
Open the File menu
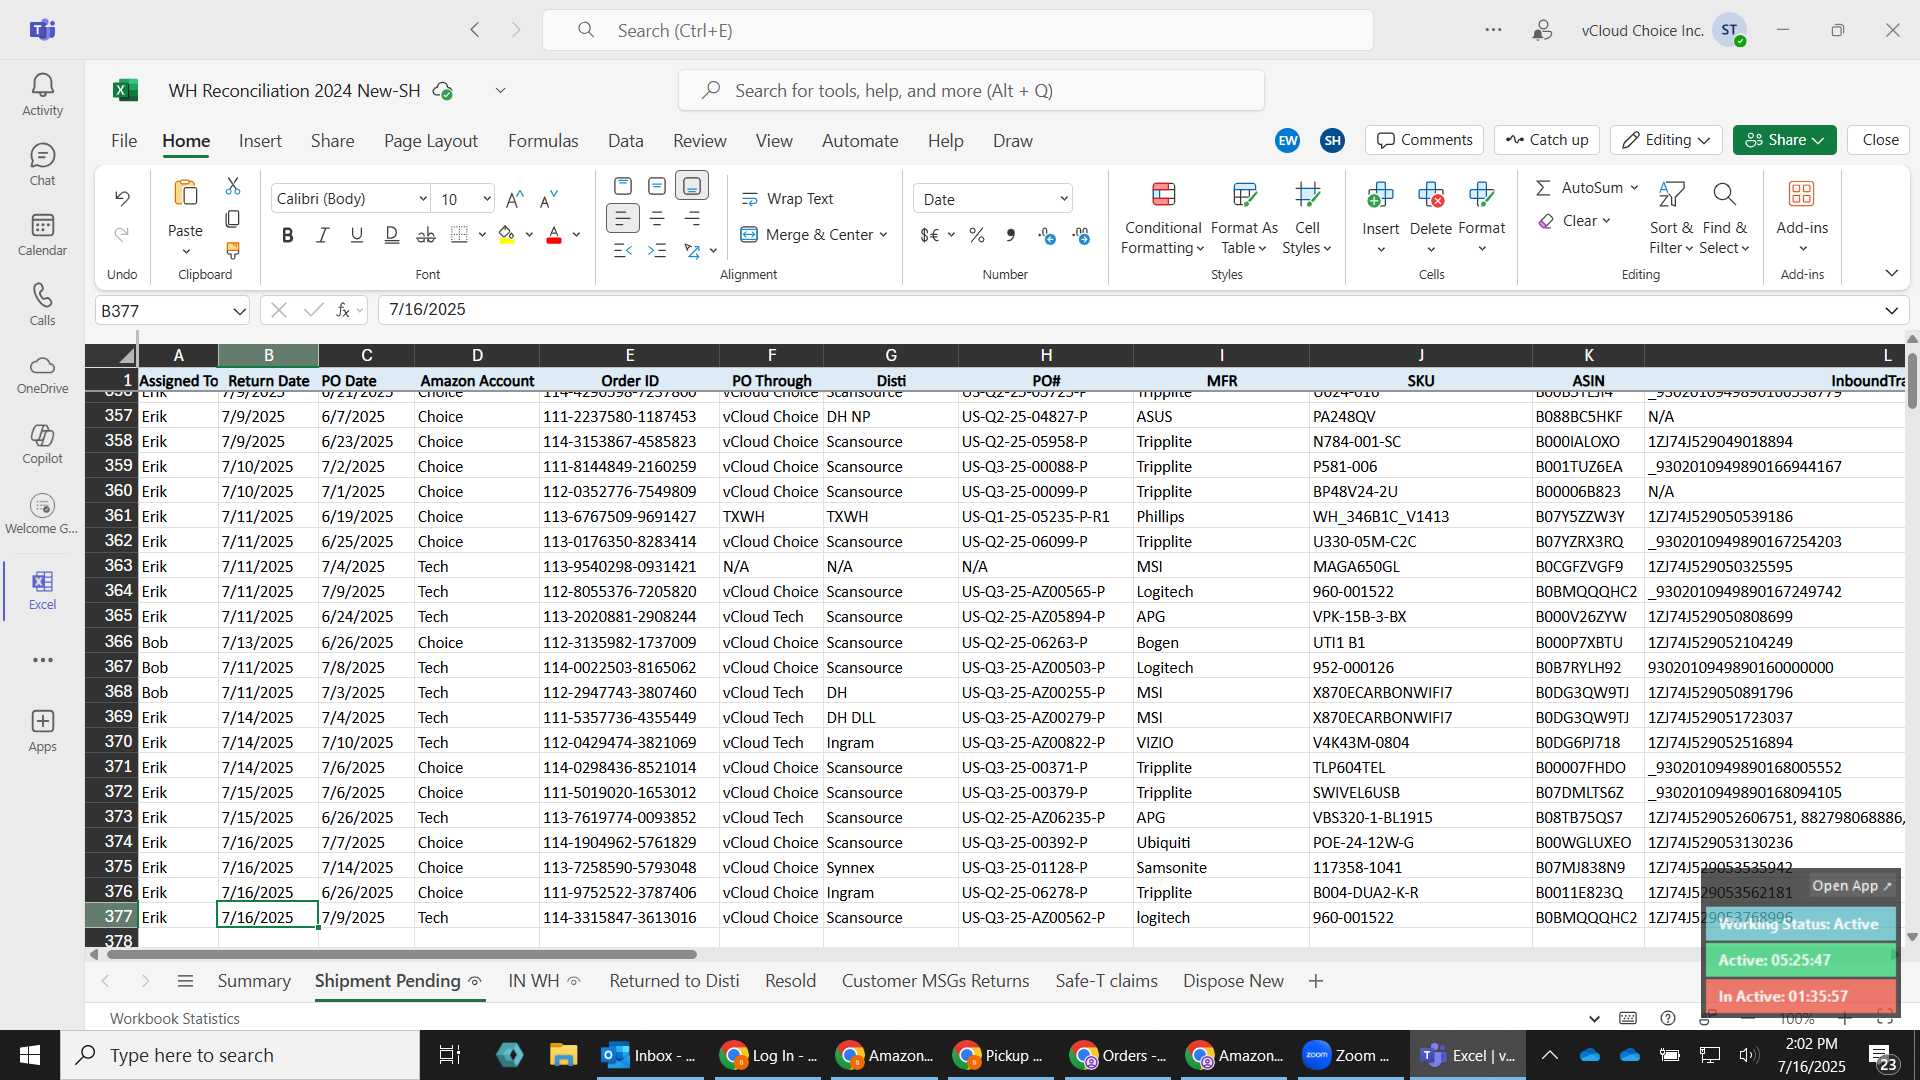(x=124, y=141)
